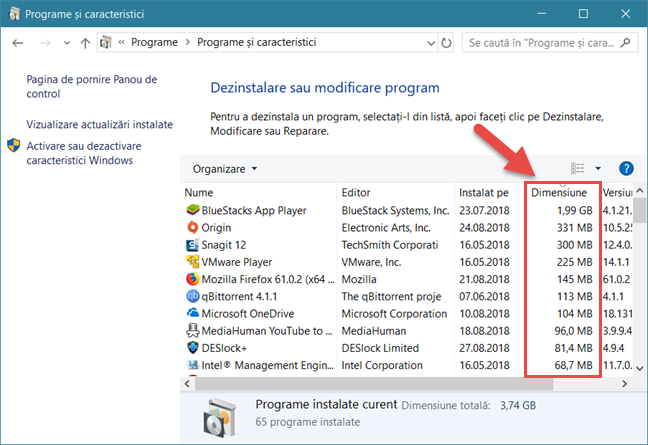Sort by the Versiune column header
Image resolution: width=648 pixels, height=445 pixels.
[617, 193]
